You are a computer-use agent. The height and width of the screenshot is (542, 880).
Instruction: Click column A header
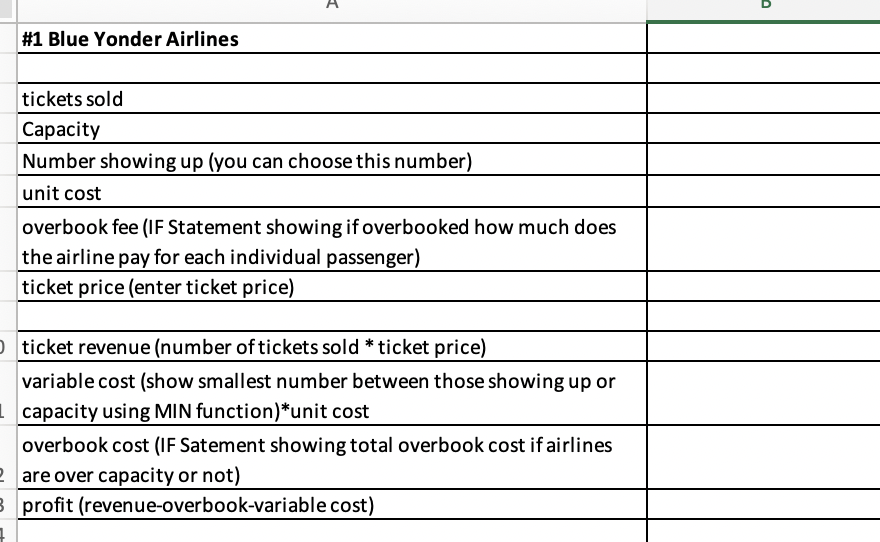(x=332, y=10)
